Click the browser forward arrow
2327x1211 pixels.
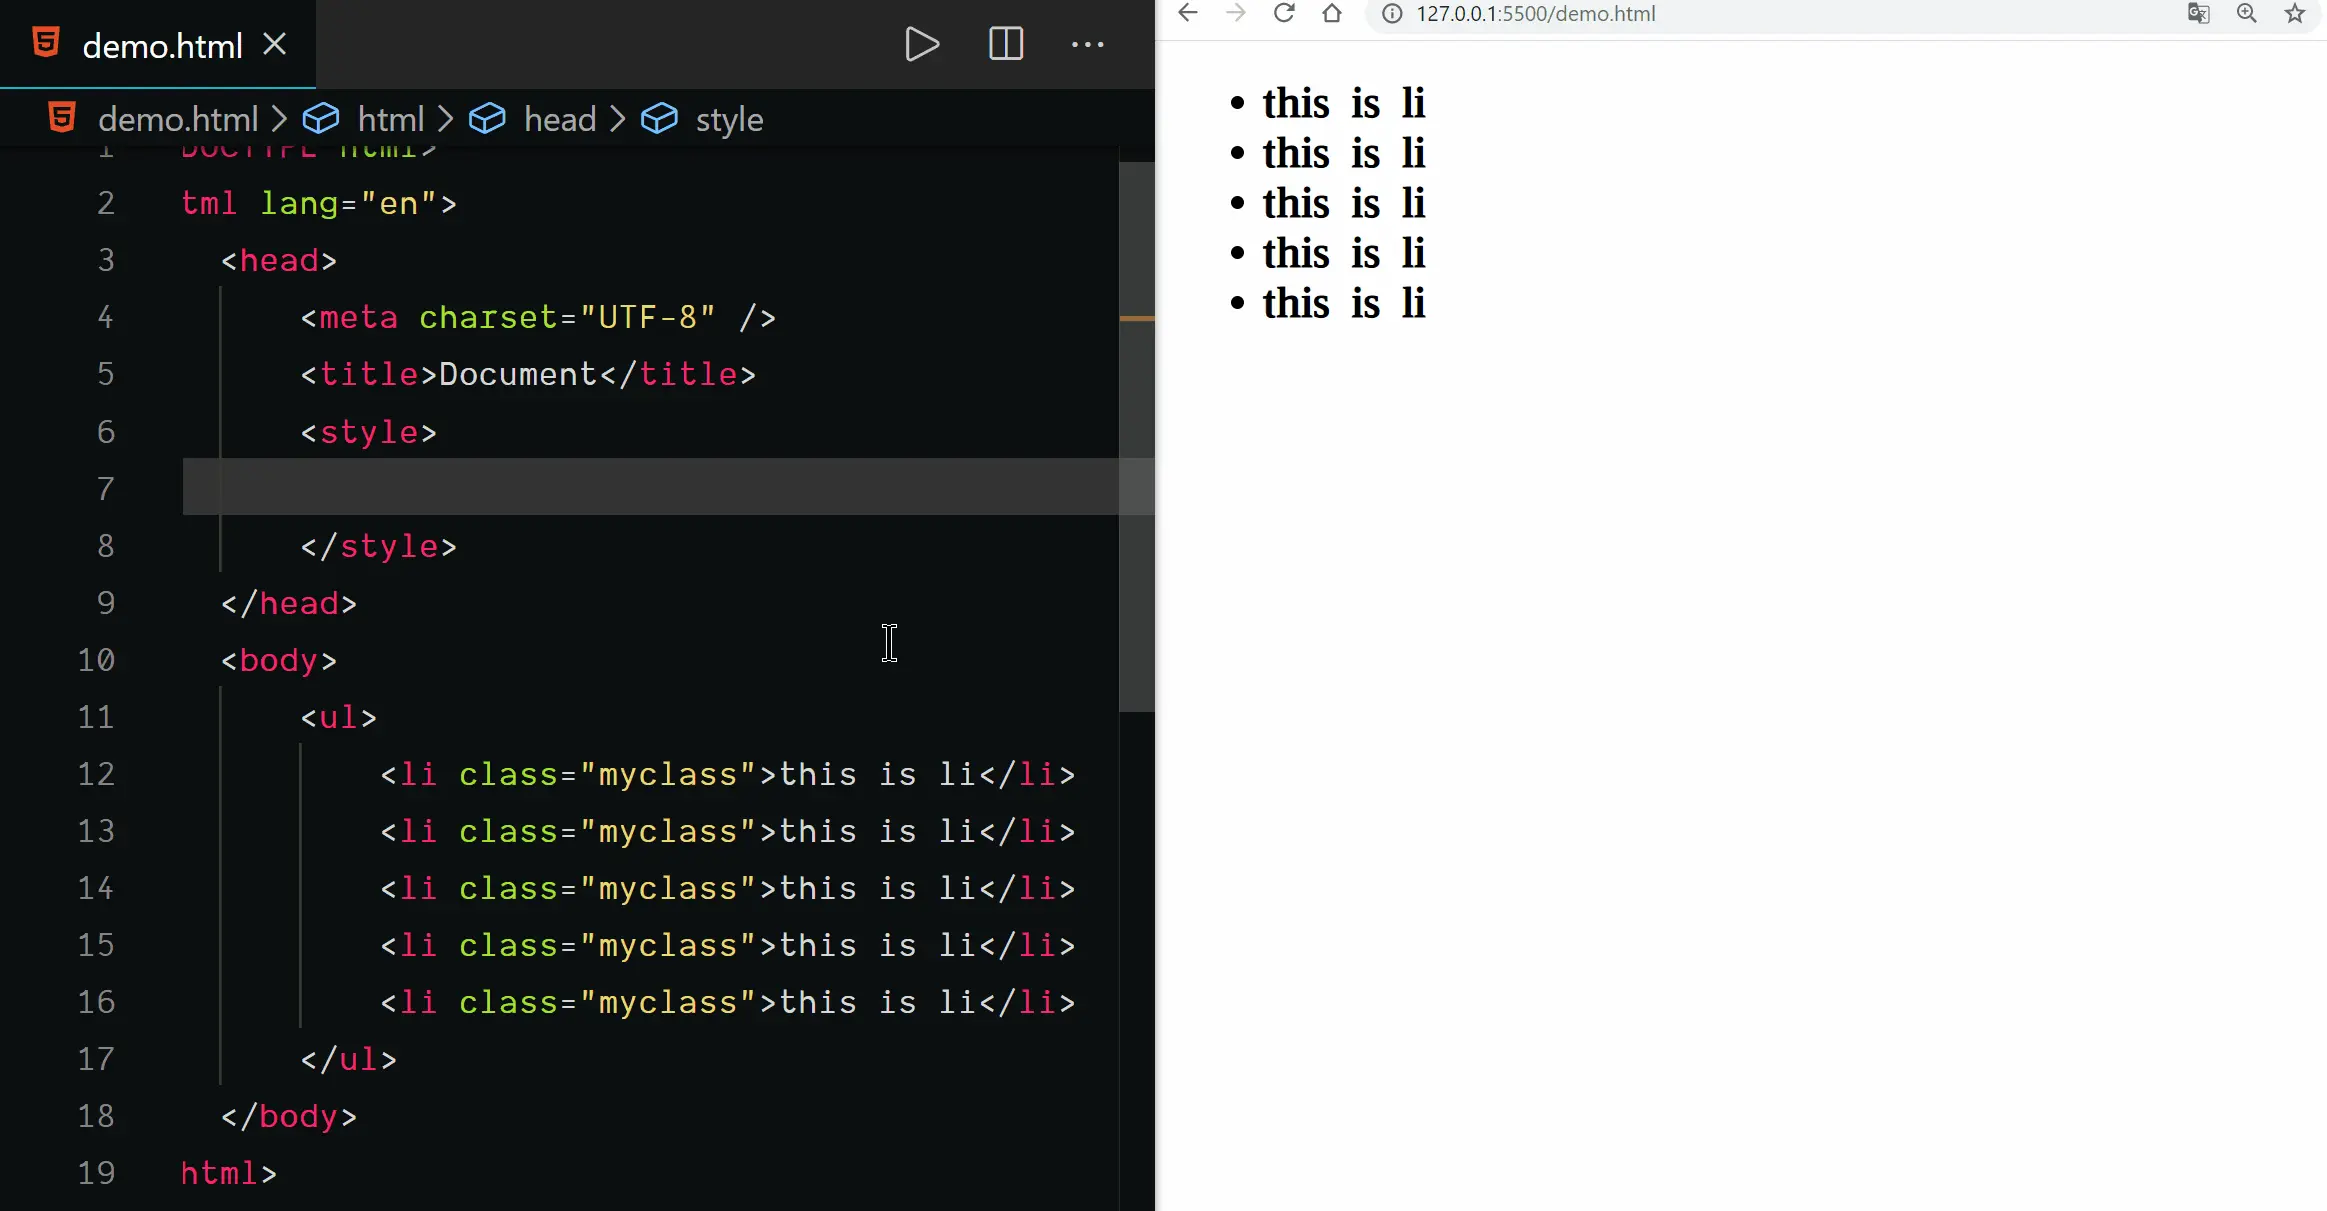[1236, 13]
